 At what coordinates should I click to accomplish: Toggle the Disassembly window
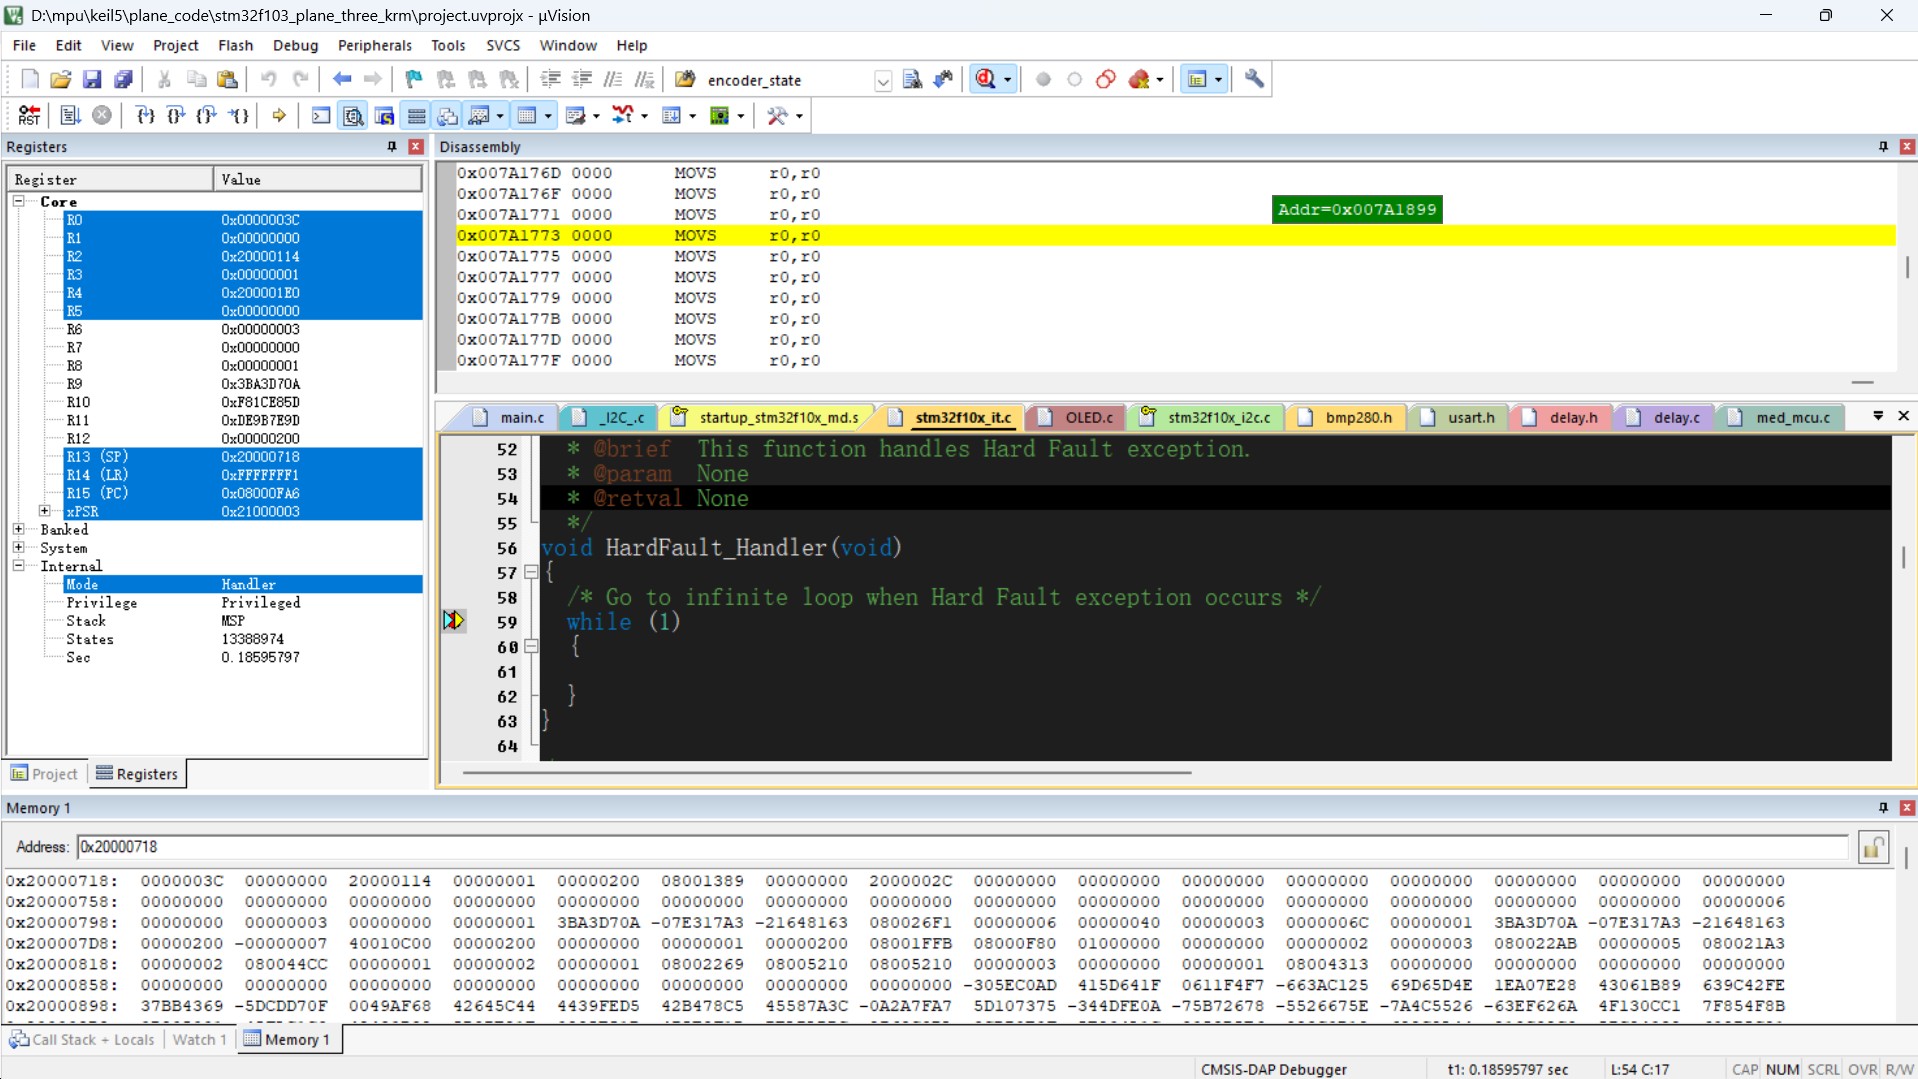pos(353,116)
